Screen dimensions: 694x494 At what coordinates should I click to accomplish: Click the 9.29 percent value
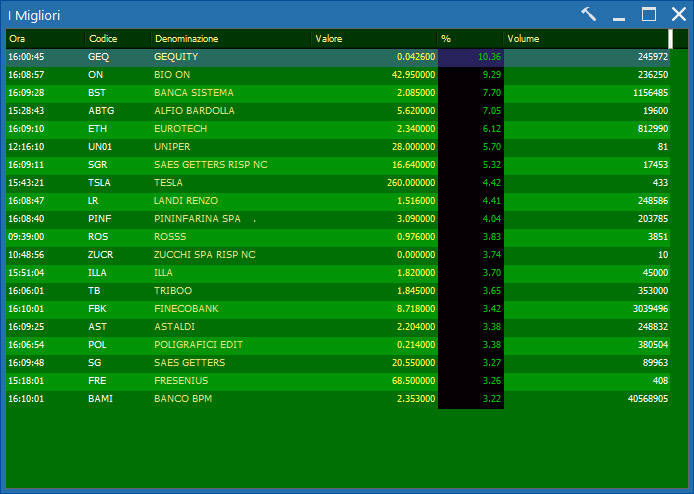pos(491,75)
